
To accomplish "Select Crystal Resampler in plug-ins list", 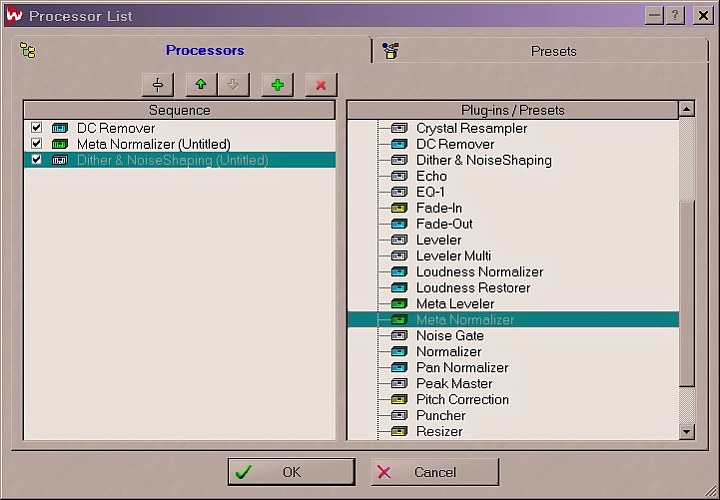I will 472,128.
